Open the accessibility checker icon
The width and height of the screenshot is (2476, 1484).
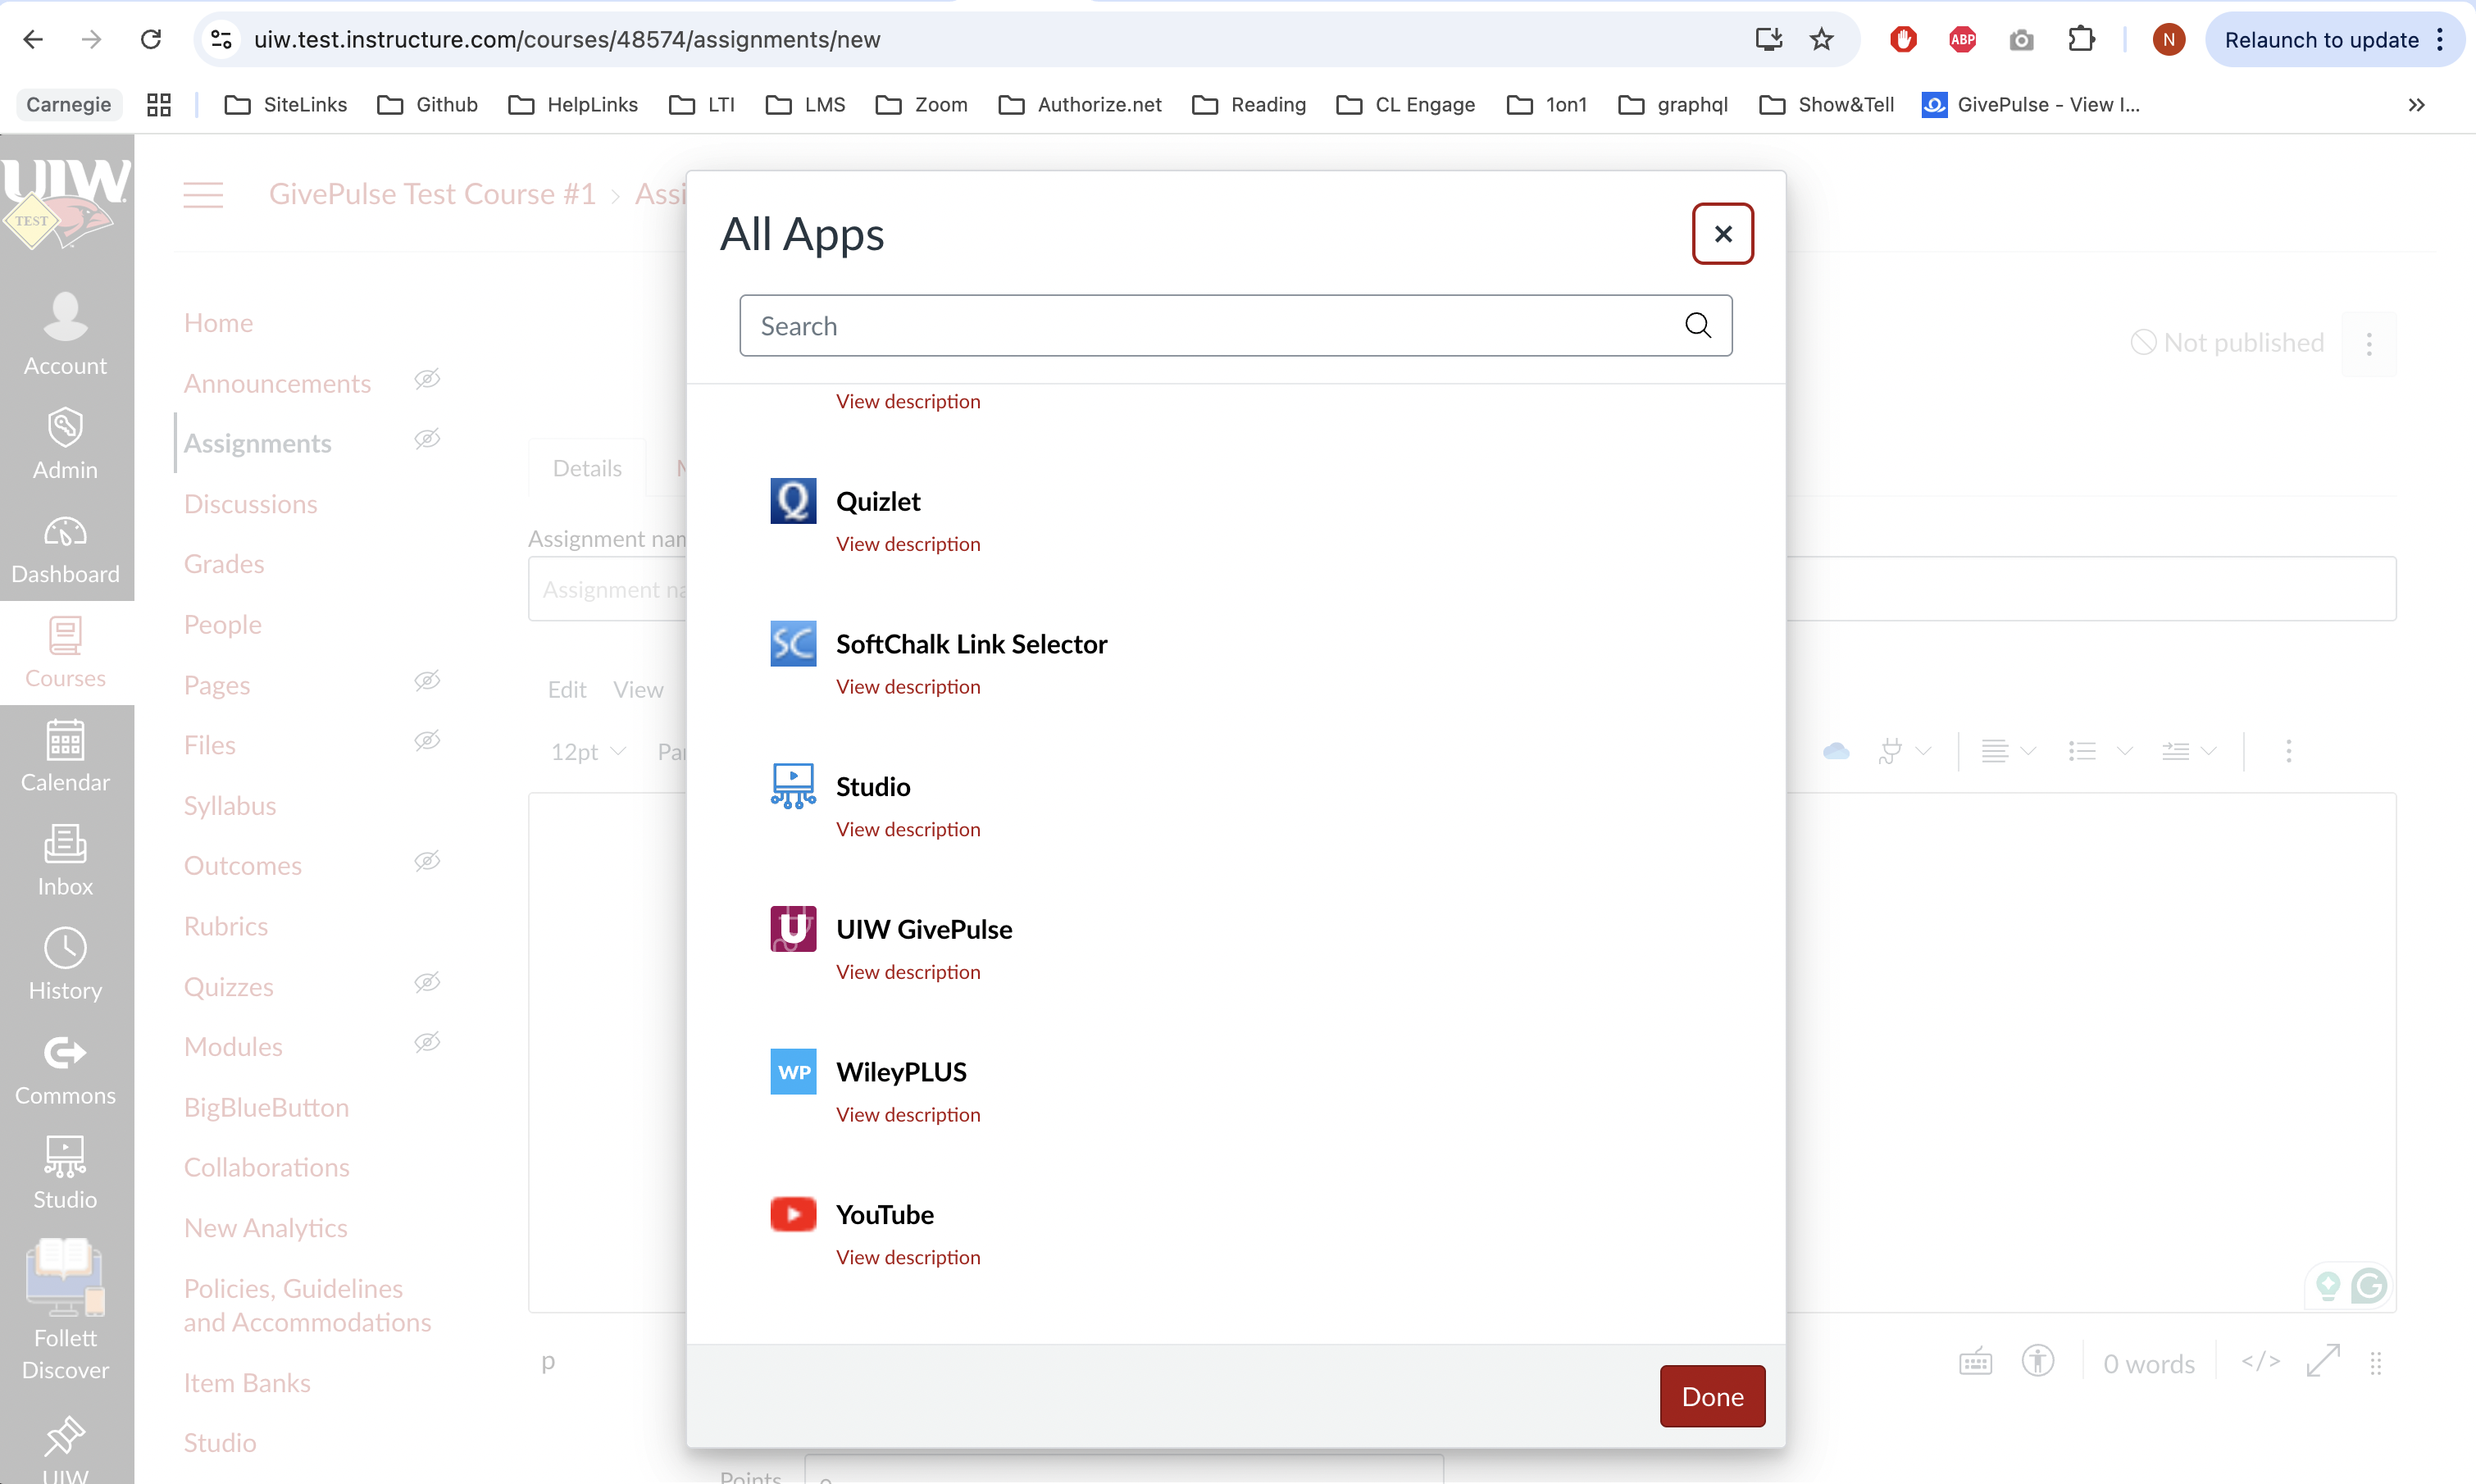(x=2038, y=1362)
